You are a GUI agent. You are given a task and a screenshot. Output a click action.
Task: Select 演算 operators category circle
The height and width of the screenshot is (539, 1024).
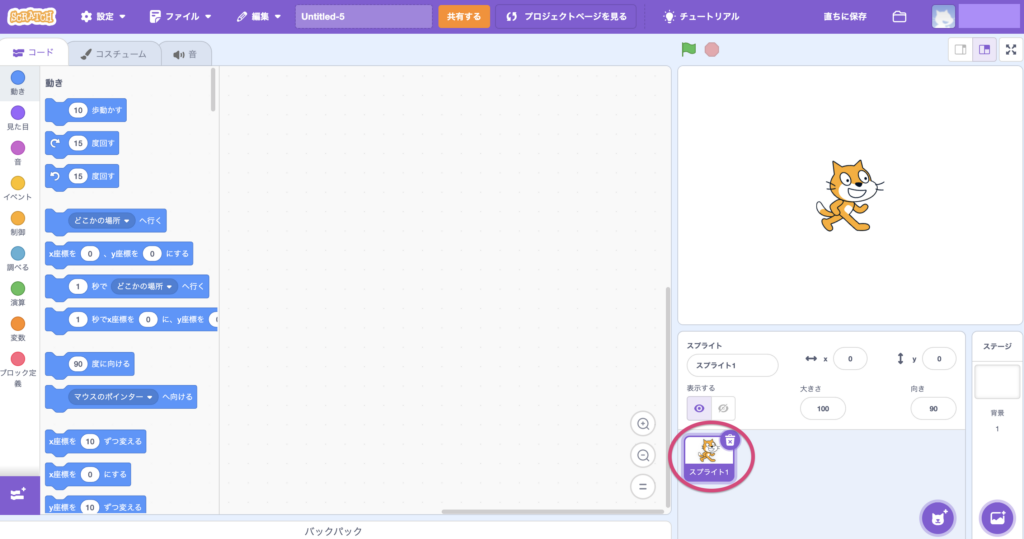click(18, 289)
